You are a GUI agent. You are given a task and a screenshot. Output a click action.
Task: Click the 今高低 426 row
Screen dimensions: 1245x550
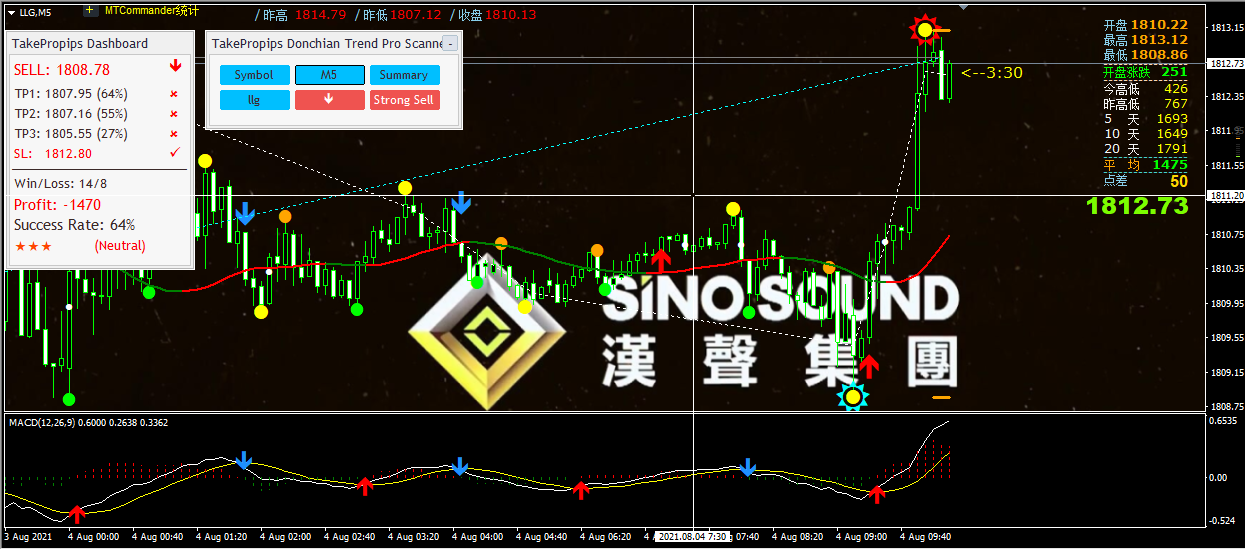tap(1145, 88)
